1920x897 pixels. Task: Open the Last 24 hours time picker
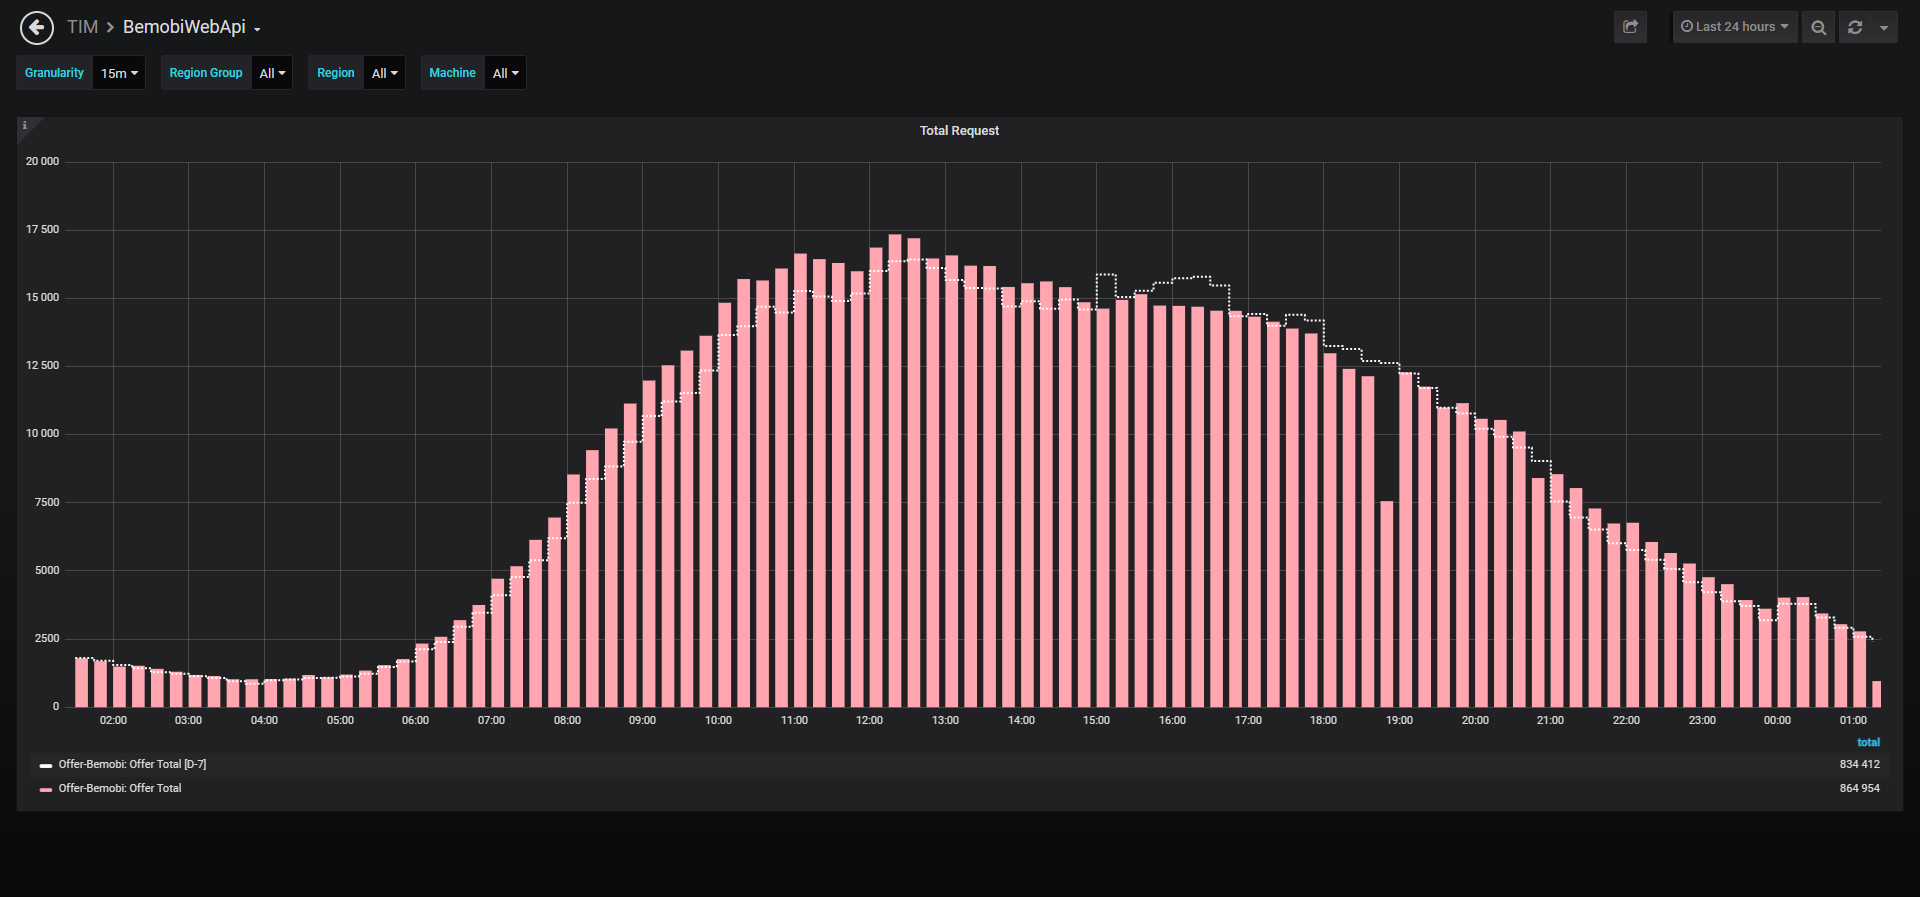[1735, 27]
